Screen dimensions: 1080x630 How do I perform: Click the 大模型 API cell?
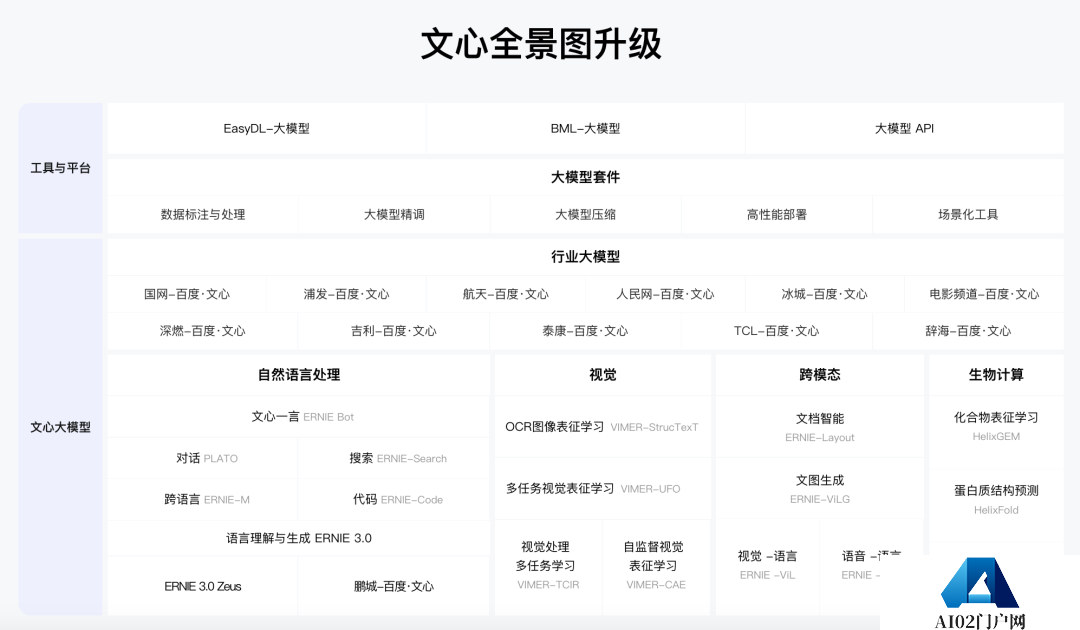(x=904, y=129)
